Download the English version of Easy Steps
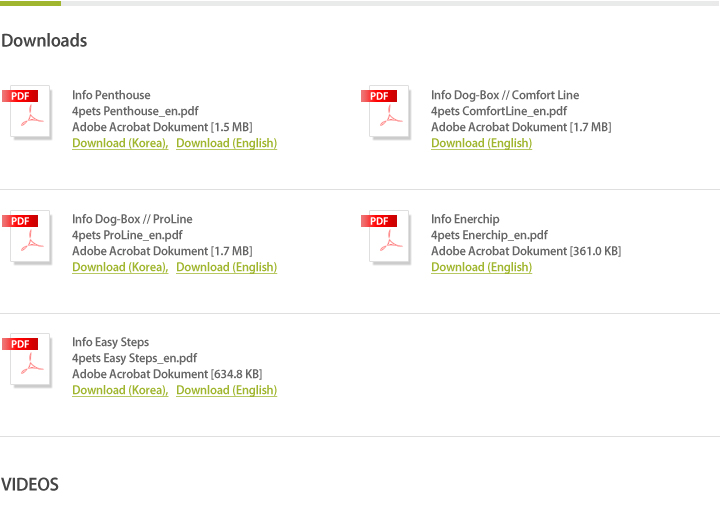720x523 pixels. coord(226,390)
